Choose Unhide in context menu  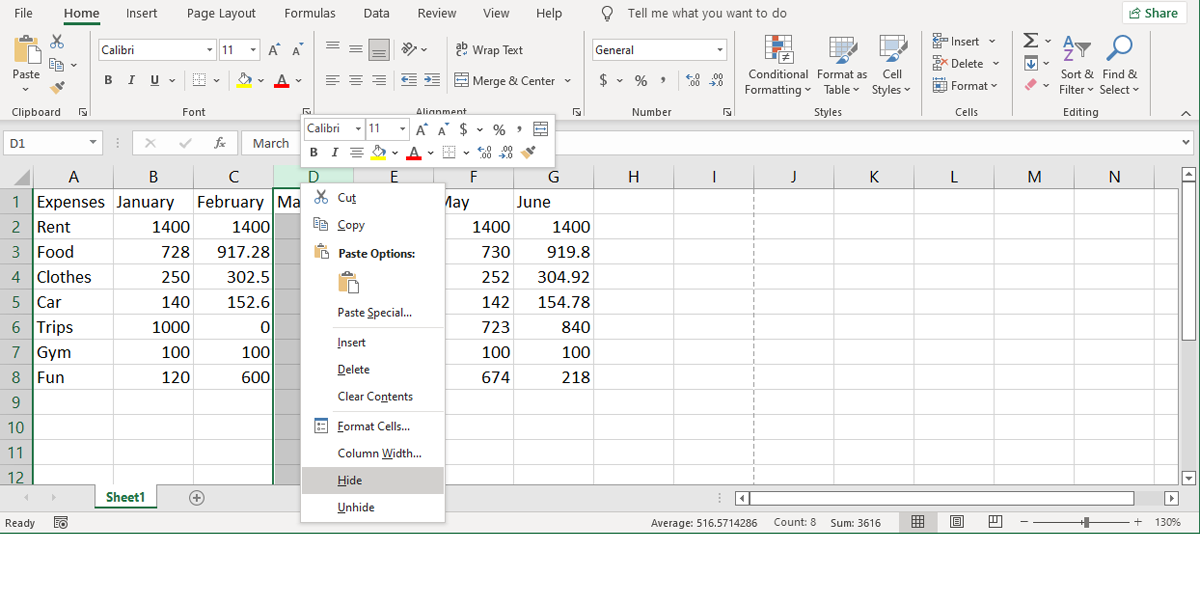(373, 507)
